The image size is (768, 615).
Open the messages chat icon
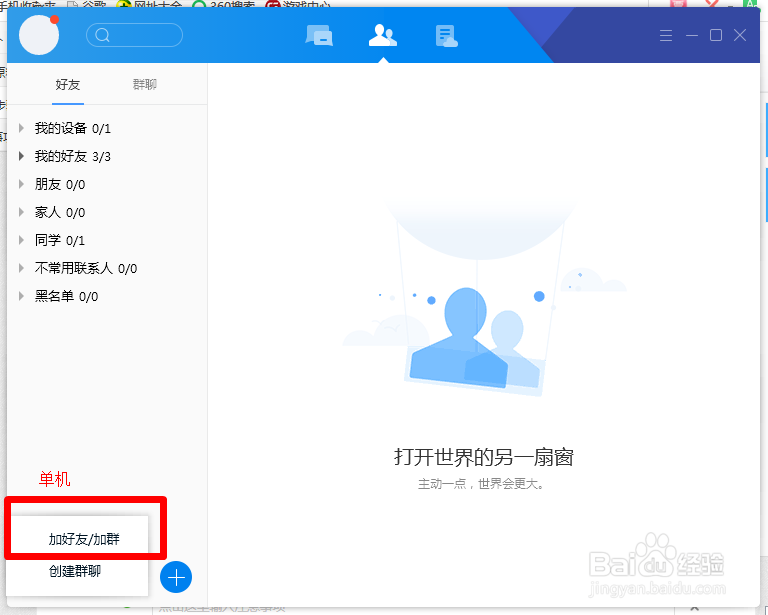coord(319,35)
